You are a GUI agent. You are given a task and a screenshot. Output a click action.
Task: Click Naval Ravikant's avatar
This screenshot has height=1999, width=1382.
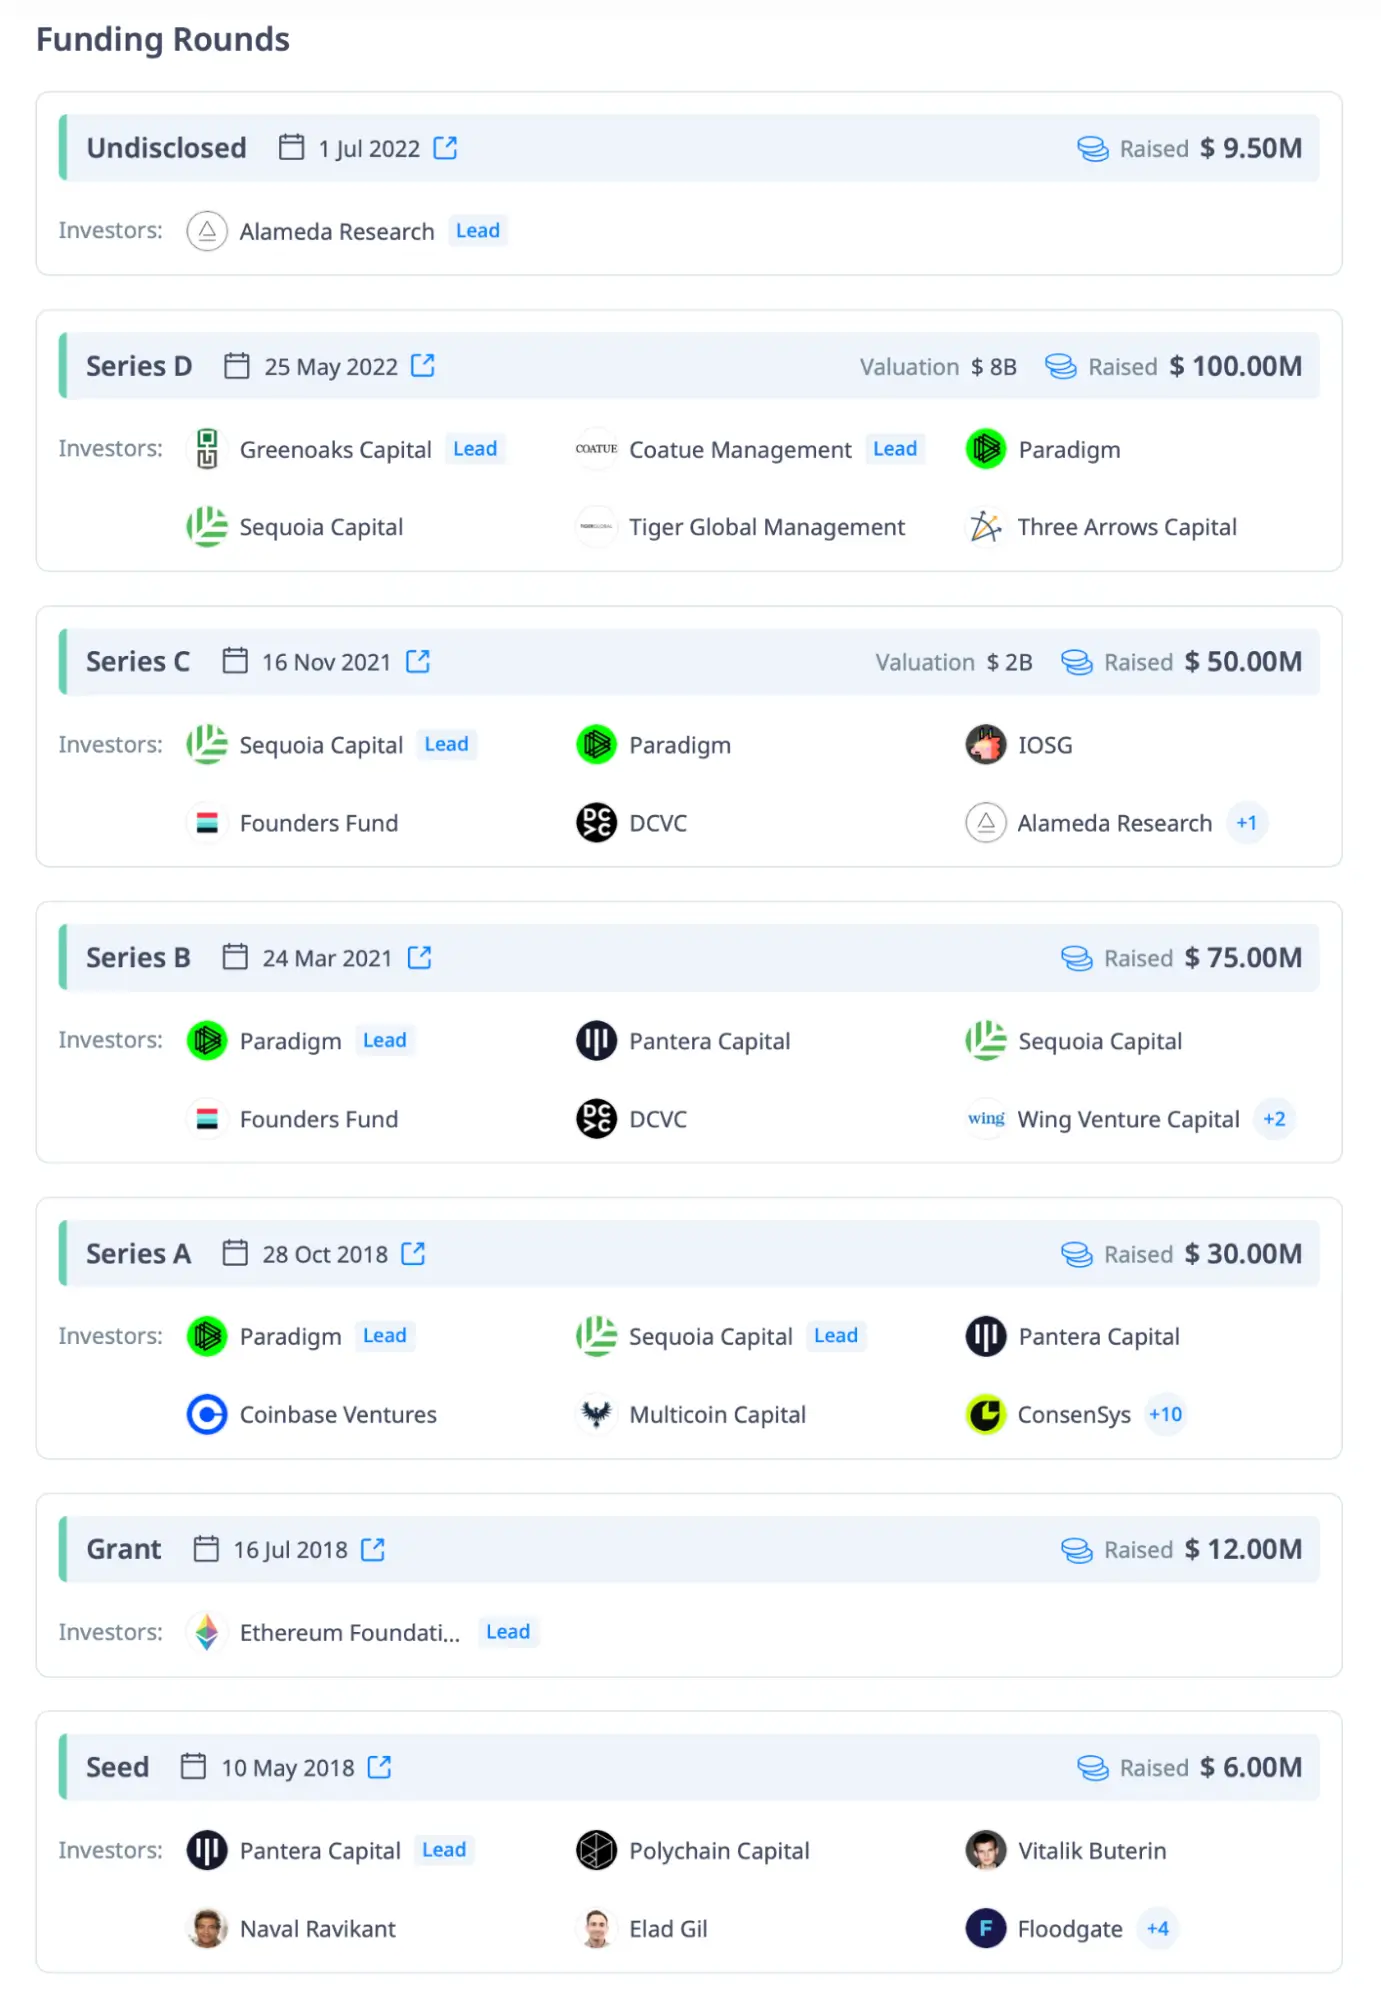point(207,1928)
